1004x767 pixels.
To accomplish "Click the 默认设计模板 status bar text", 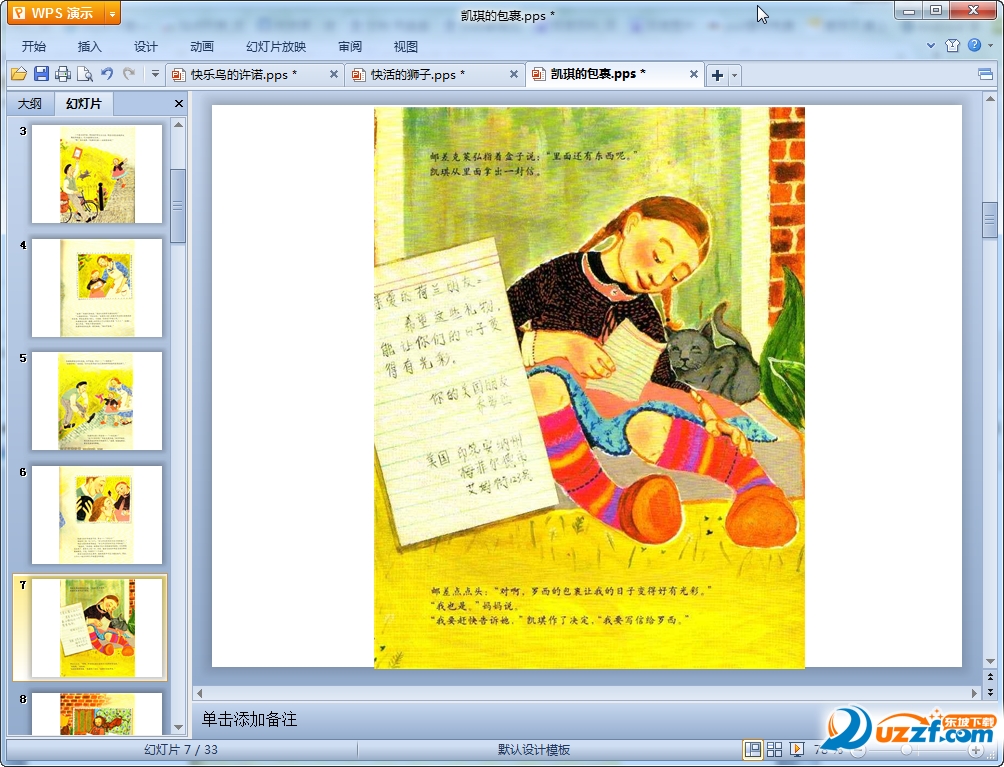I will (533, 750).
